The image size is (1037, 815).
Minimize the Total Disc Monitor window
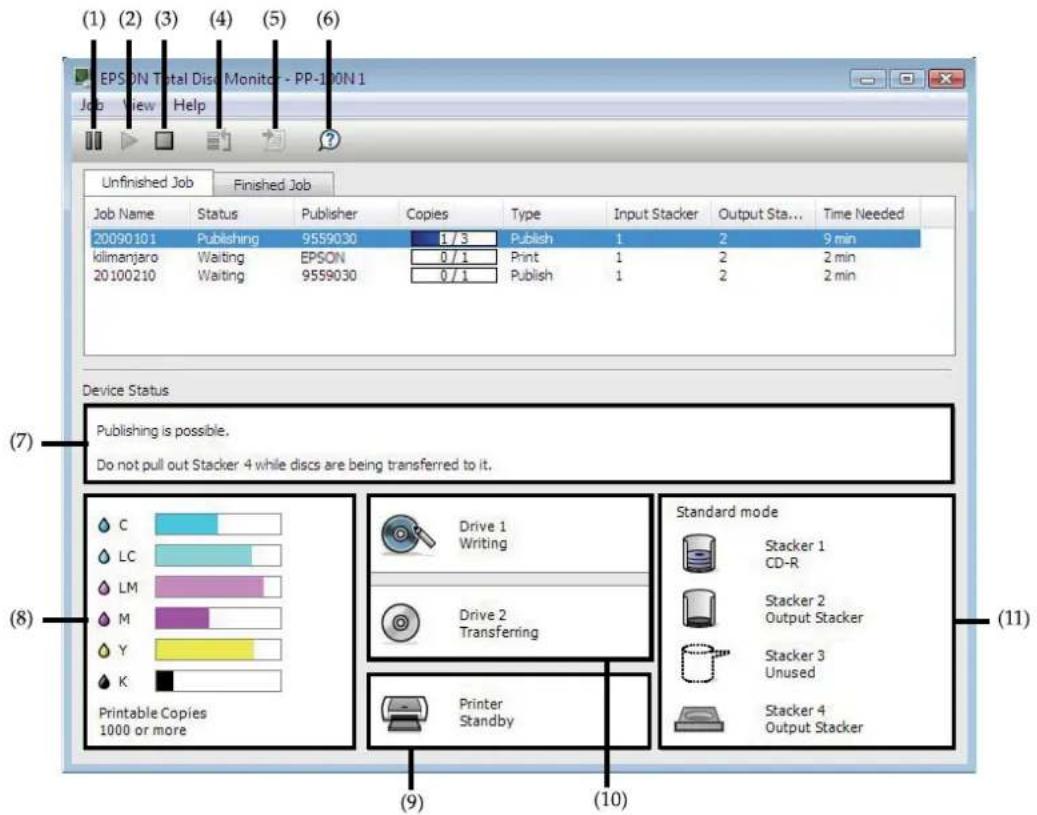click(868, 79)
